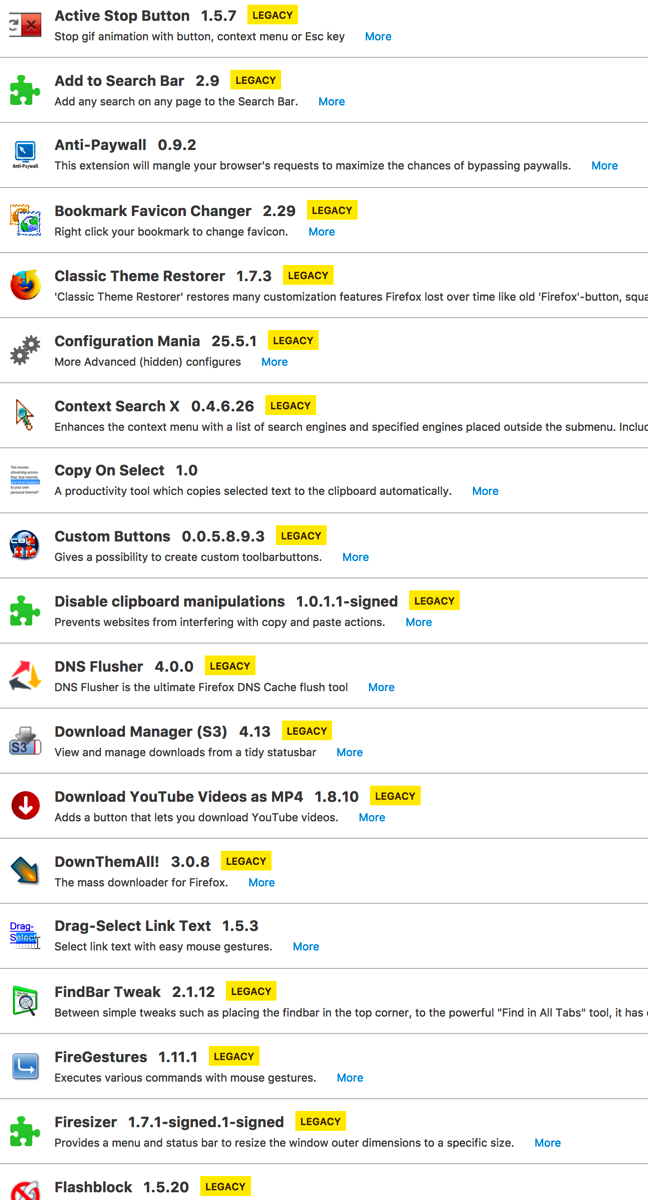Show More info for Custom Buttons
This screenshot has height=1200, width=648.
click(x=355, y=557)
